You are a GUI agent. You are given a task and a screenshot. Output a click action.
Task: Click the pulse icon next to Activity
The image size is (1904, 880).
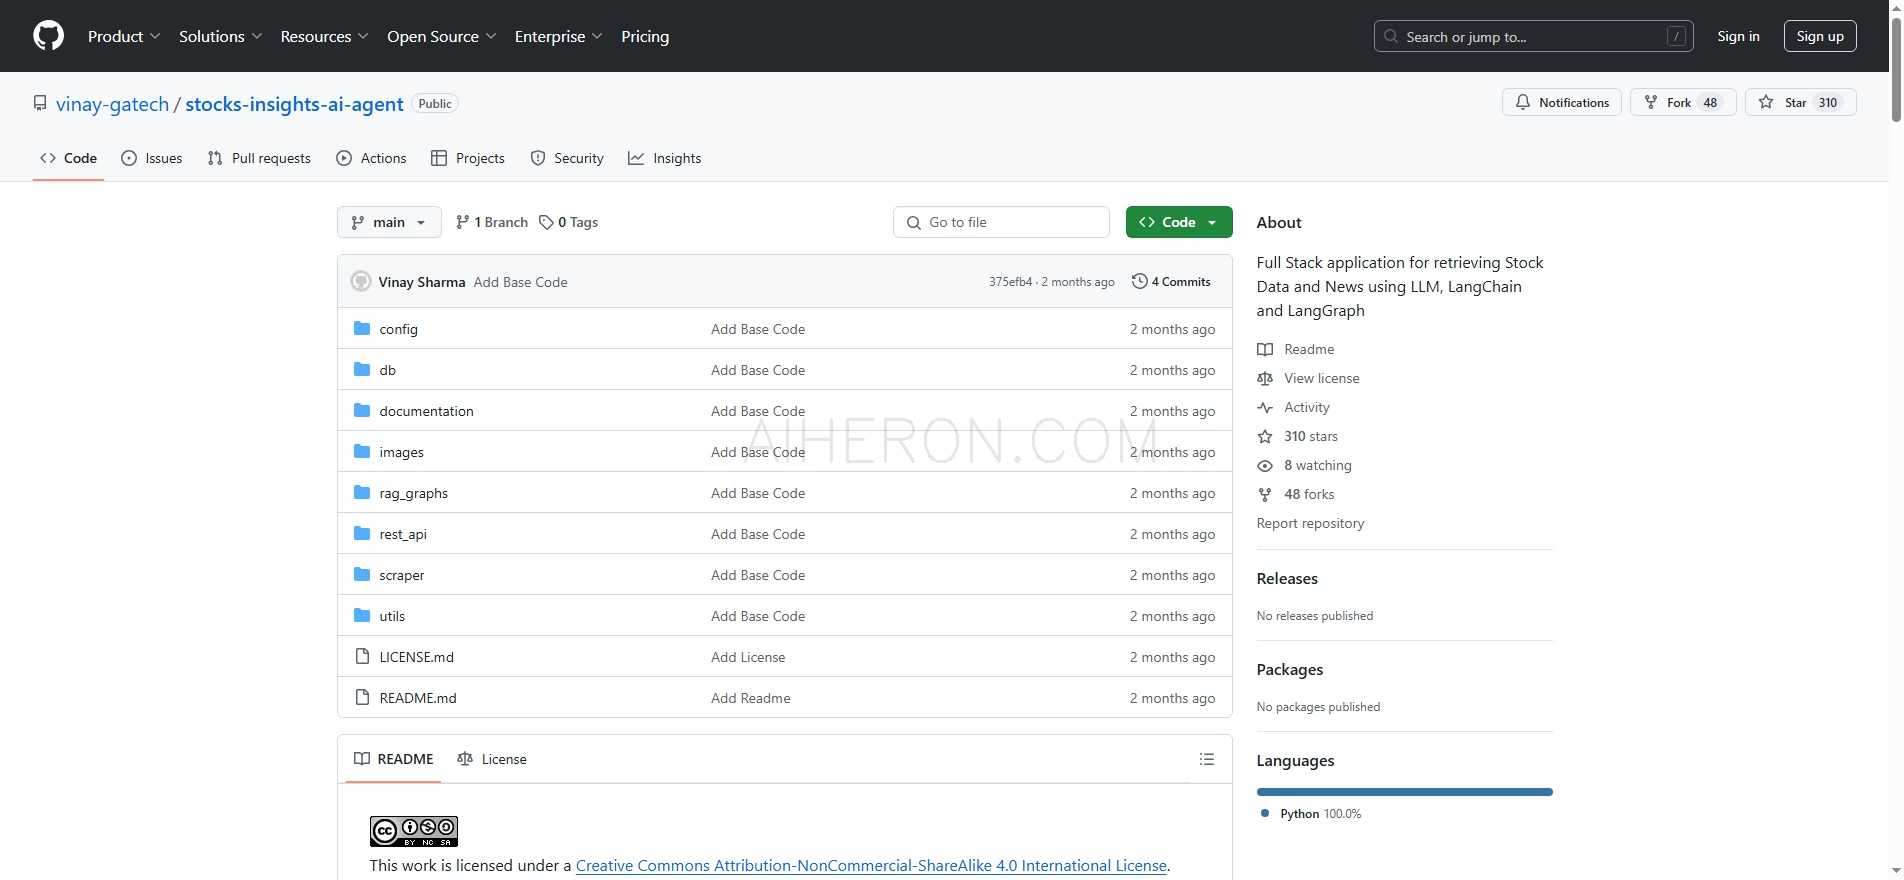click(1265, 407)
